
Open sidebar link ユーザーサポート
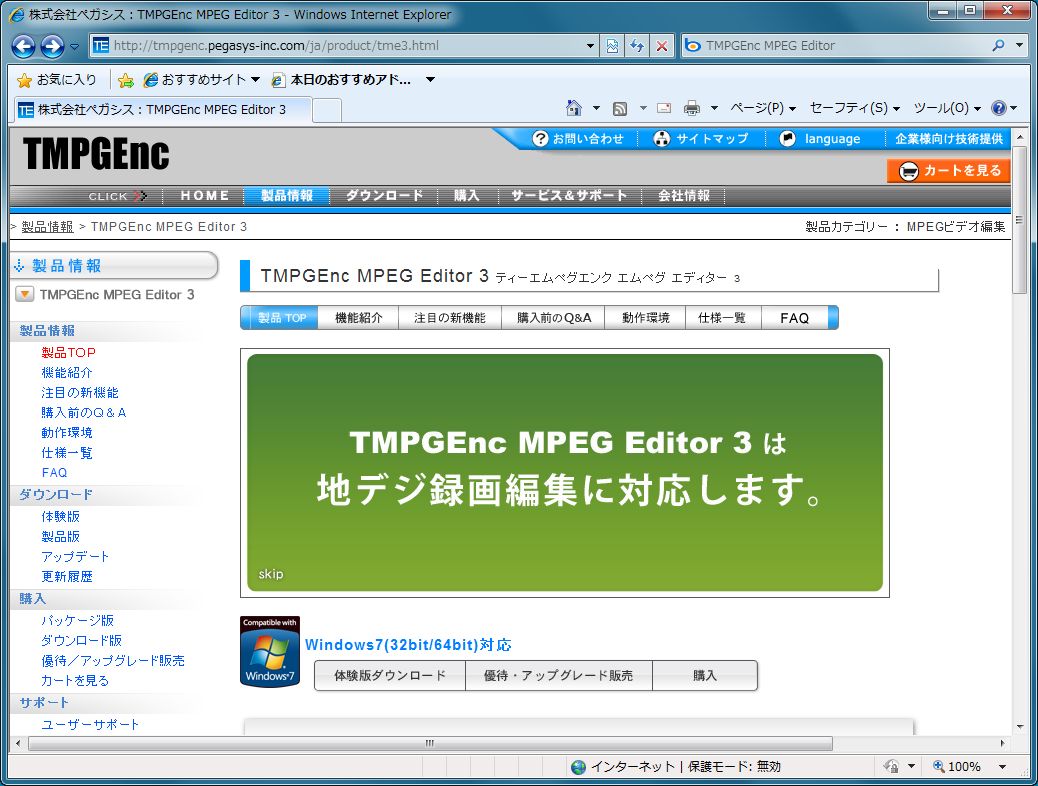90,724
